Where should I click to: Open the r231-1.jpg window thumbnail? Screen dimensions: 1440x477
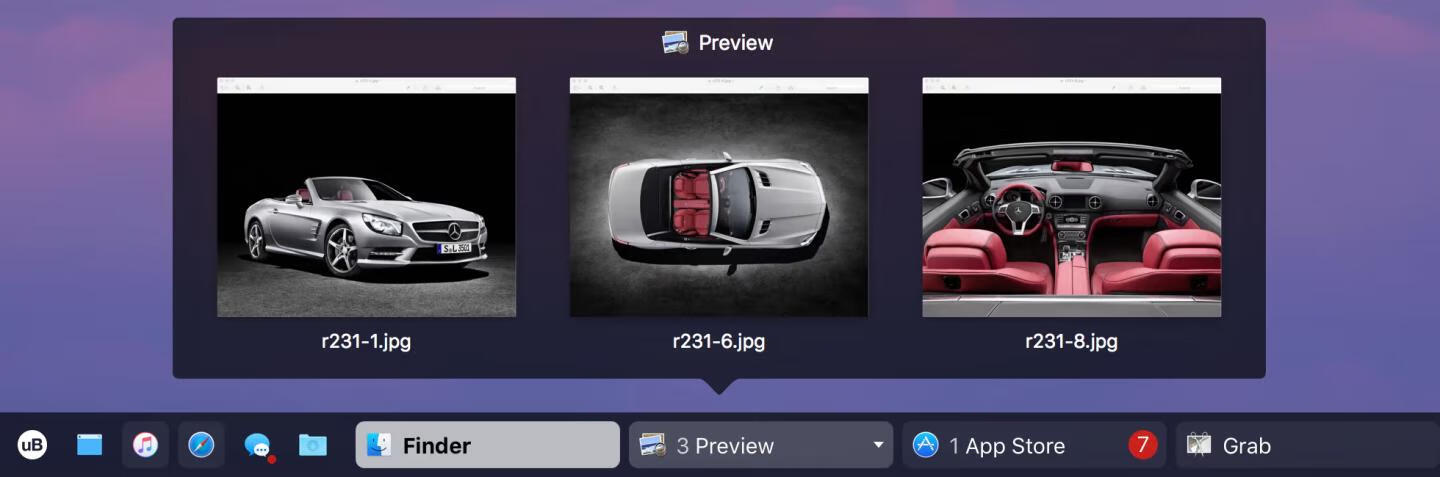click(366, 197)
